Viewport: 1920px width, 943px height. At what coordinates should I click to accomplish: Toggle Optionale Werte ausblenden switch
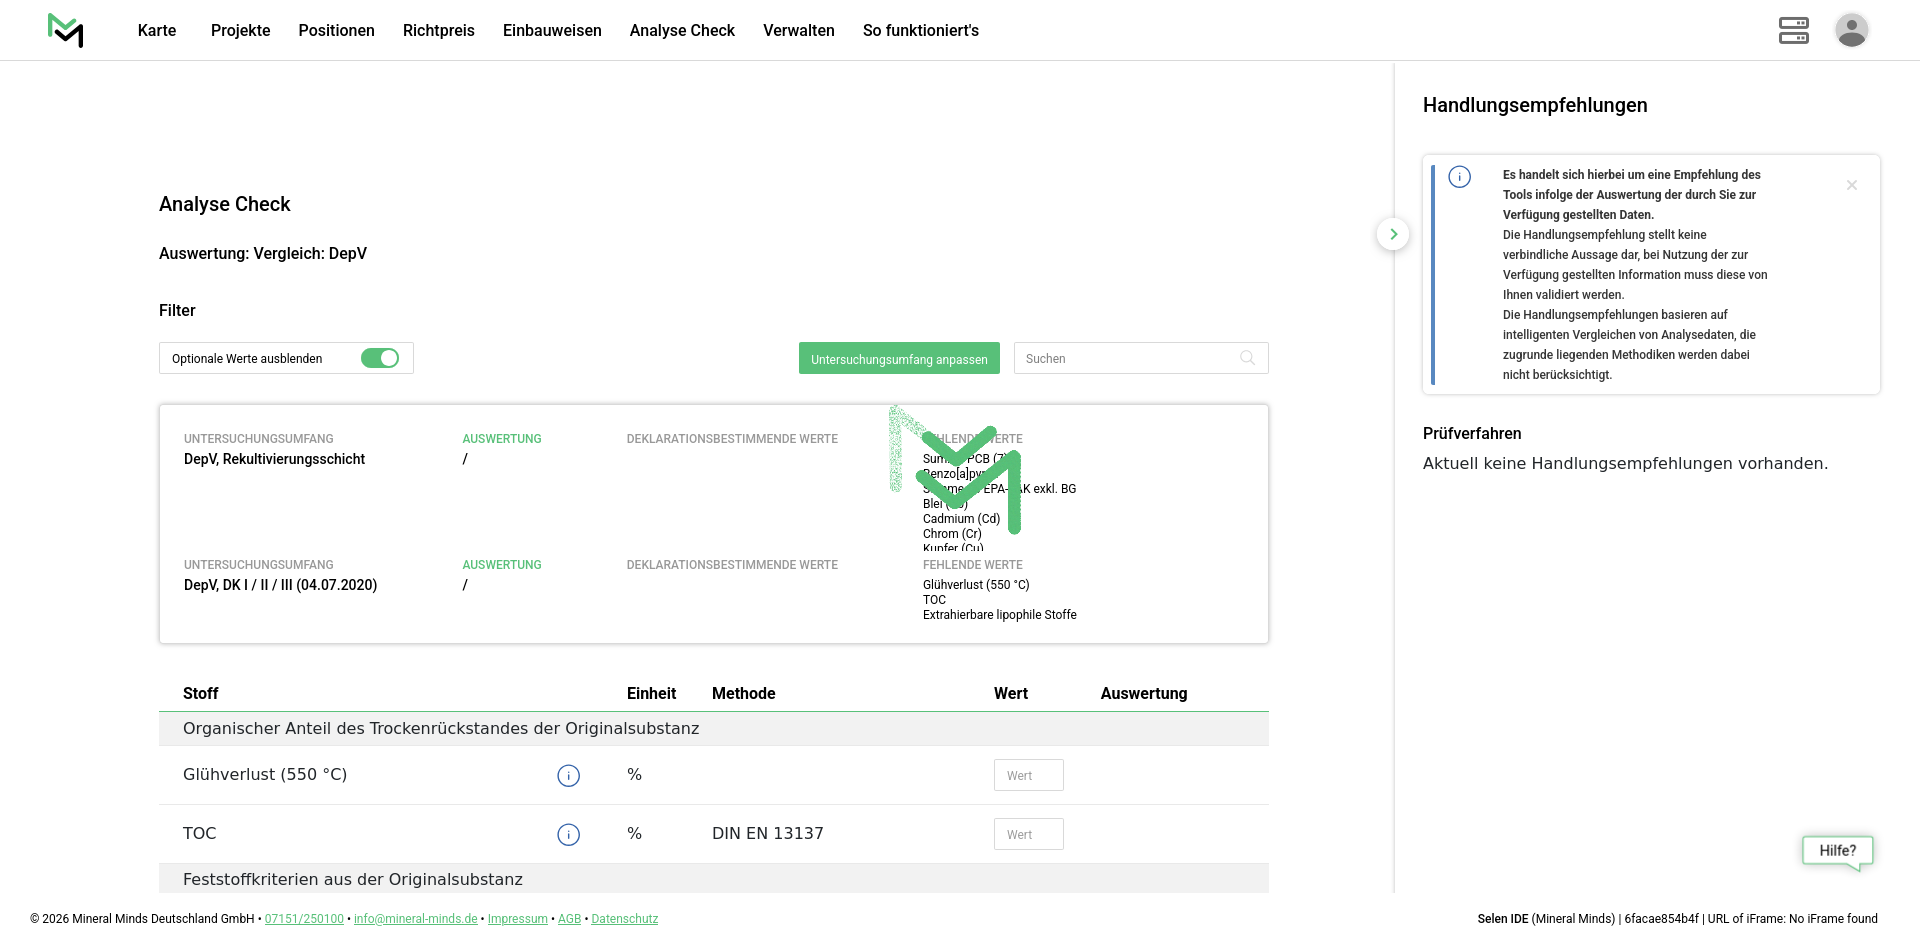[x=380, y=358]
